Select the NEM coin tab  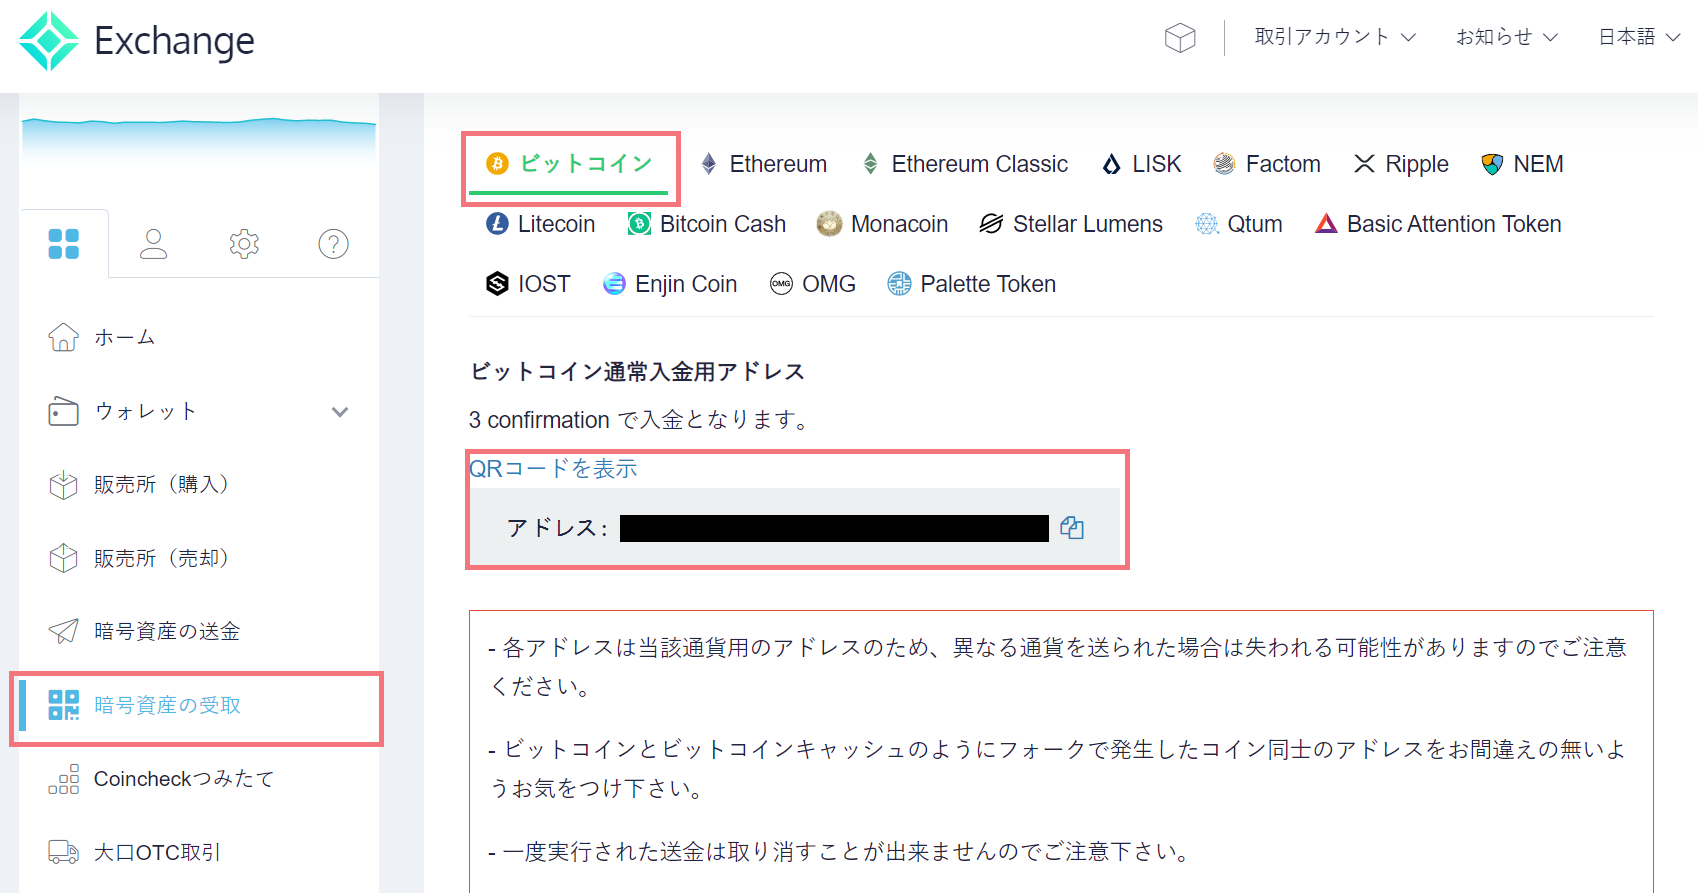[x=1522, y=164]
